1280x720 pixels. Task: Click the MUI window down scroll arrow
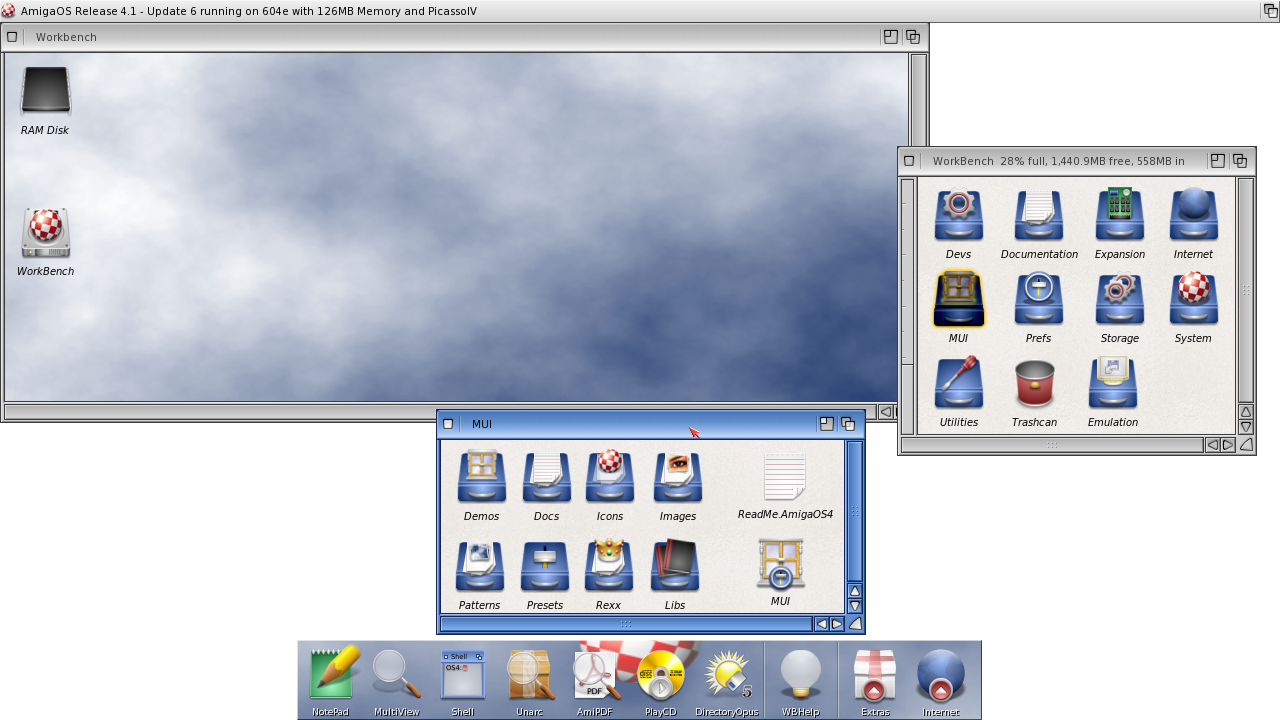[855, 606]
